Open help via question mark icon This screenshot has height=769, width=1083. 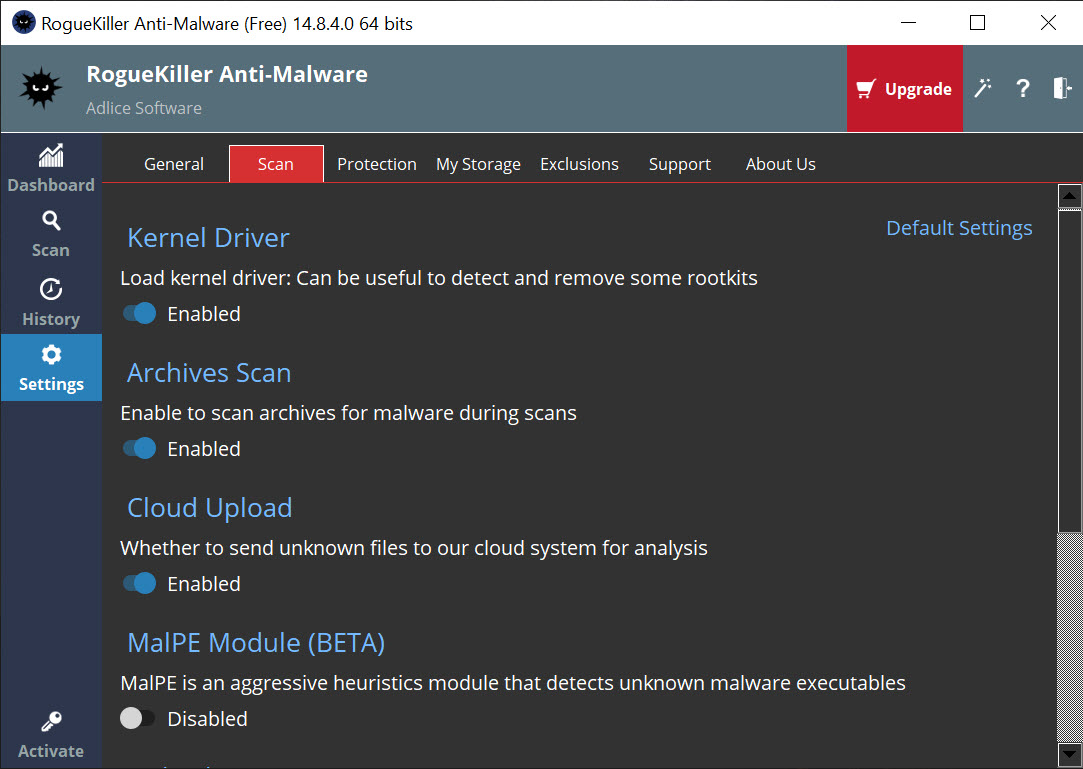1022,89
